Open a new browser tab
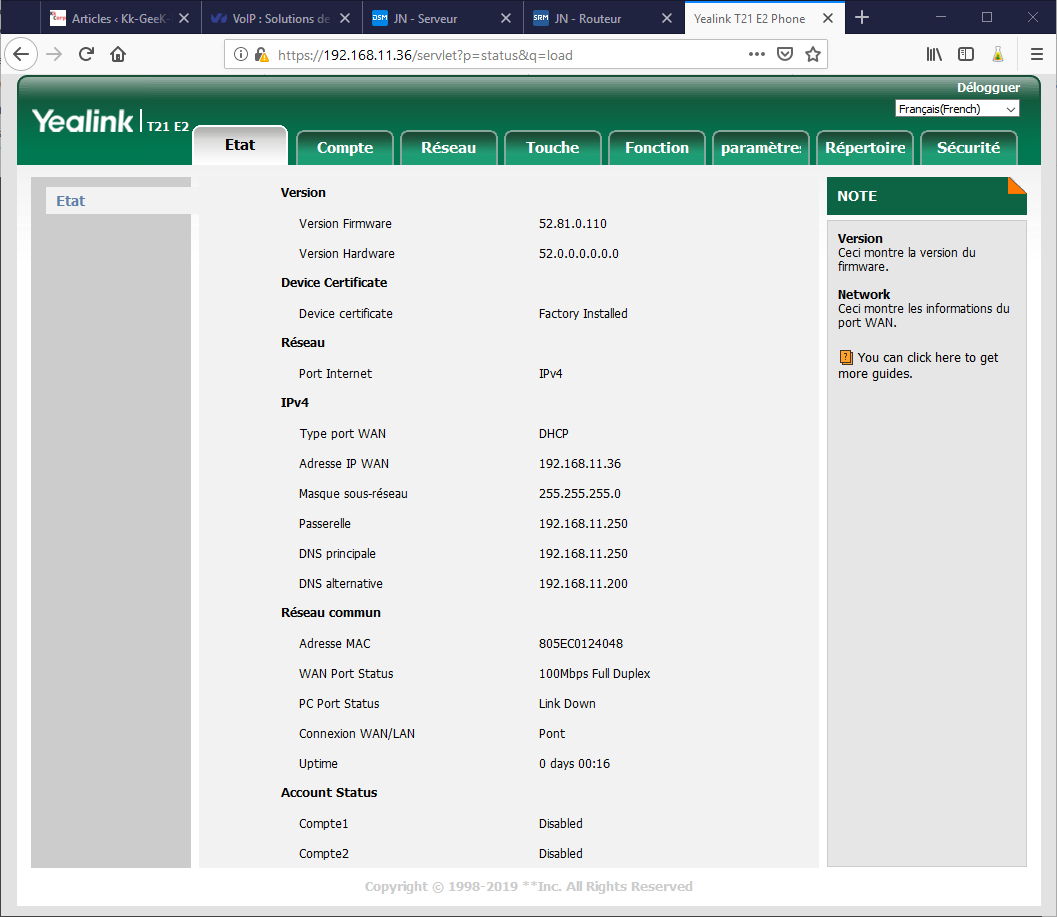The width and height of the screenshot is (1057, 917). [862, 17]
